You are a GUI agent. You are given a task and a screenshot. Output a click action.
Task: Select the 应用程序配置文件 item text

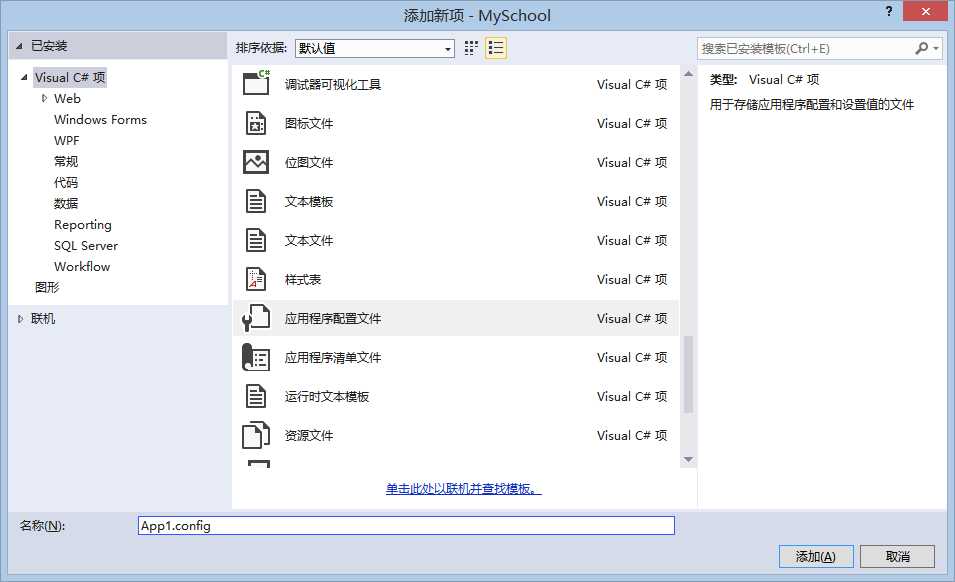pyautogui.click(x=333, y=318)
